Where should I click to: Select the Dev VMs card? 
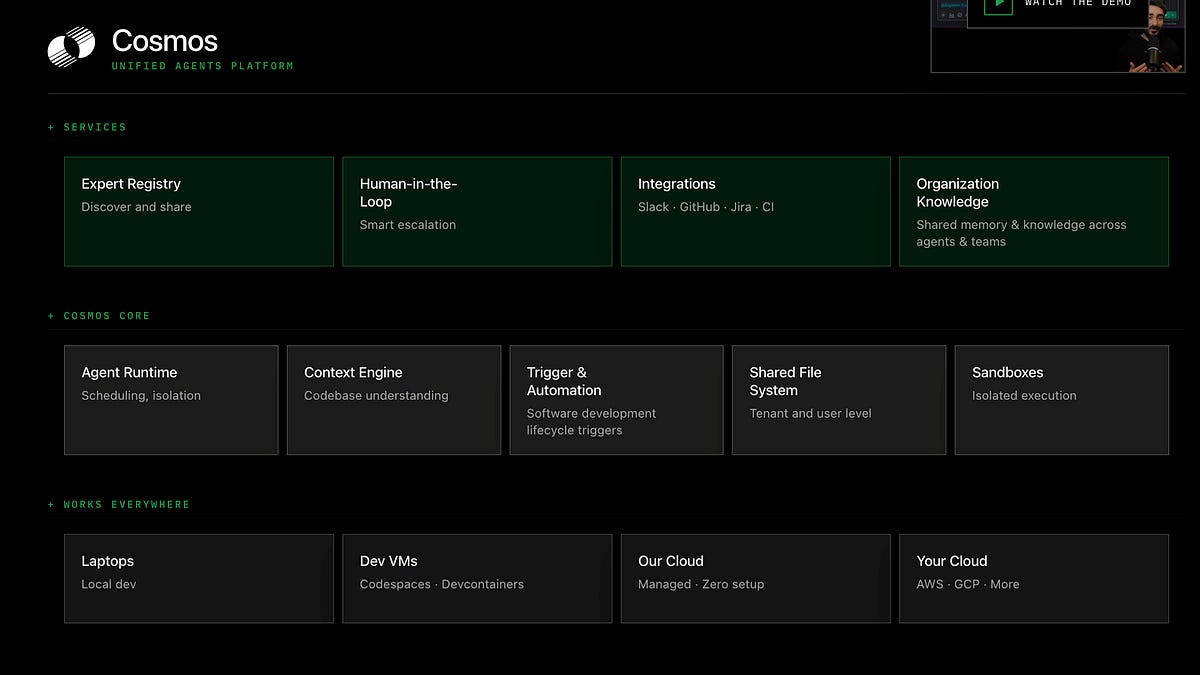[477, 579]
